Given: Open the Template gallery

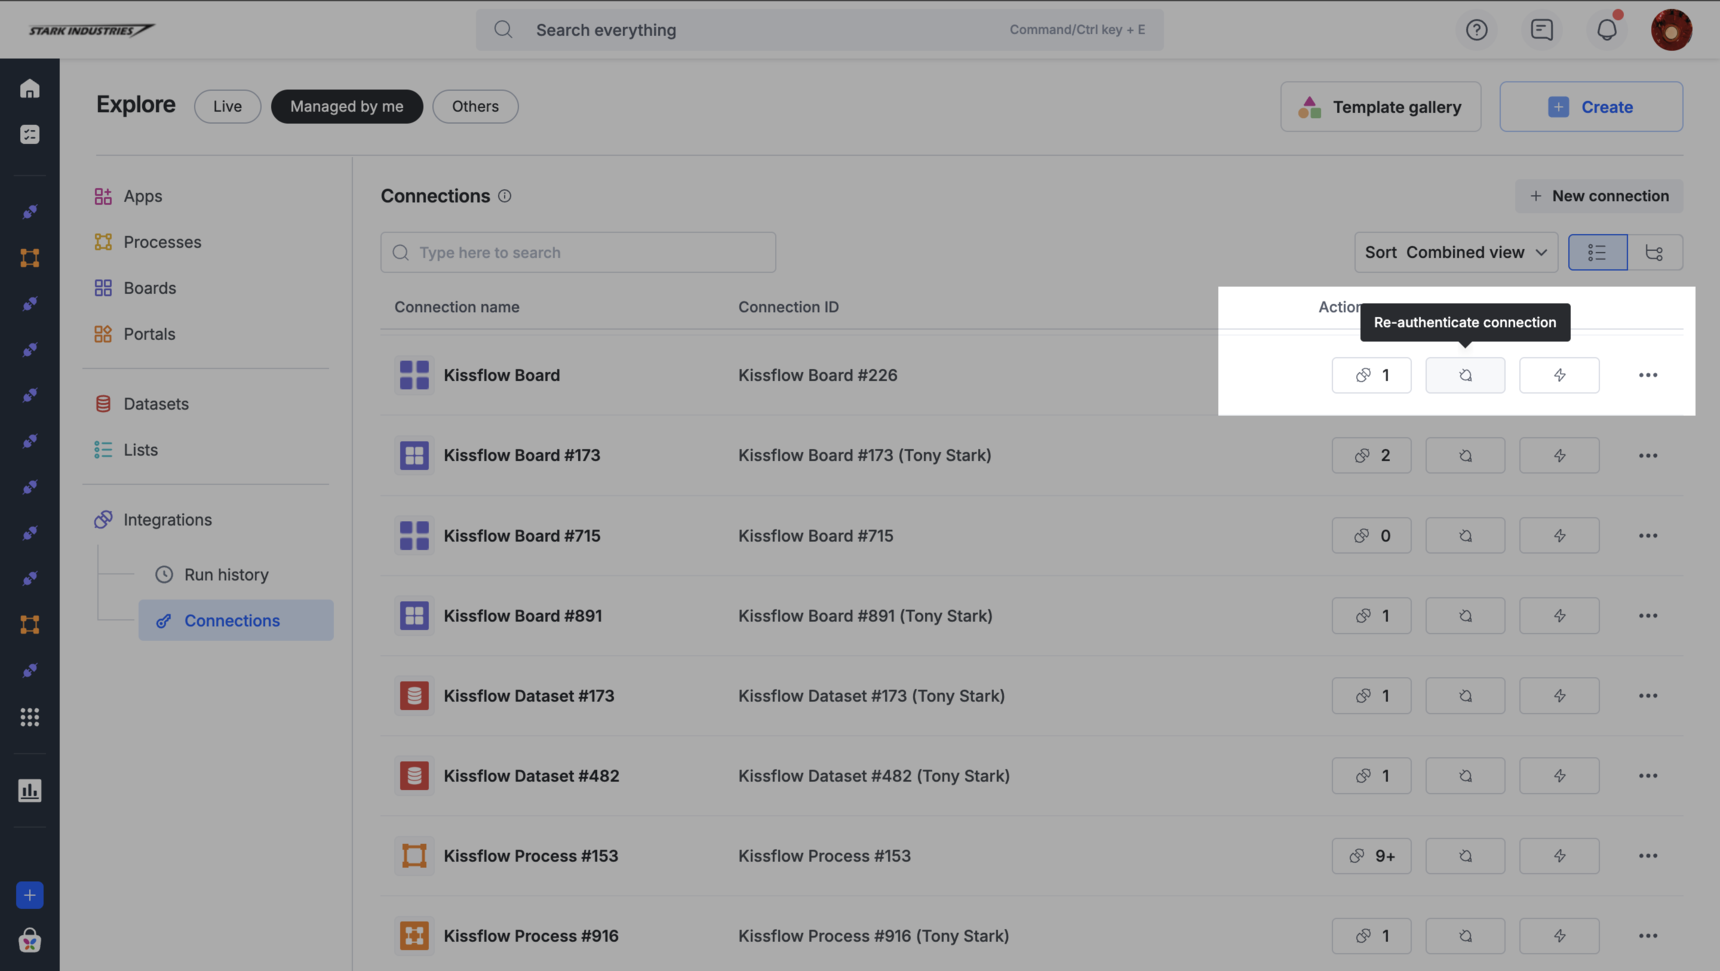Looking at the screenshot, I should coord(1380,107).
